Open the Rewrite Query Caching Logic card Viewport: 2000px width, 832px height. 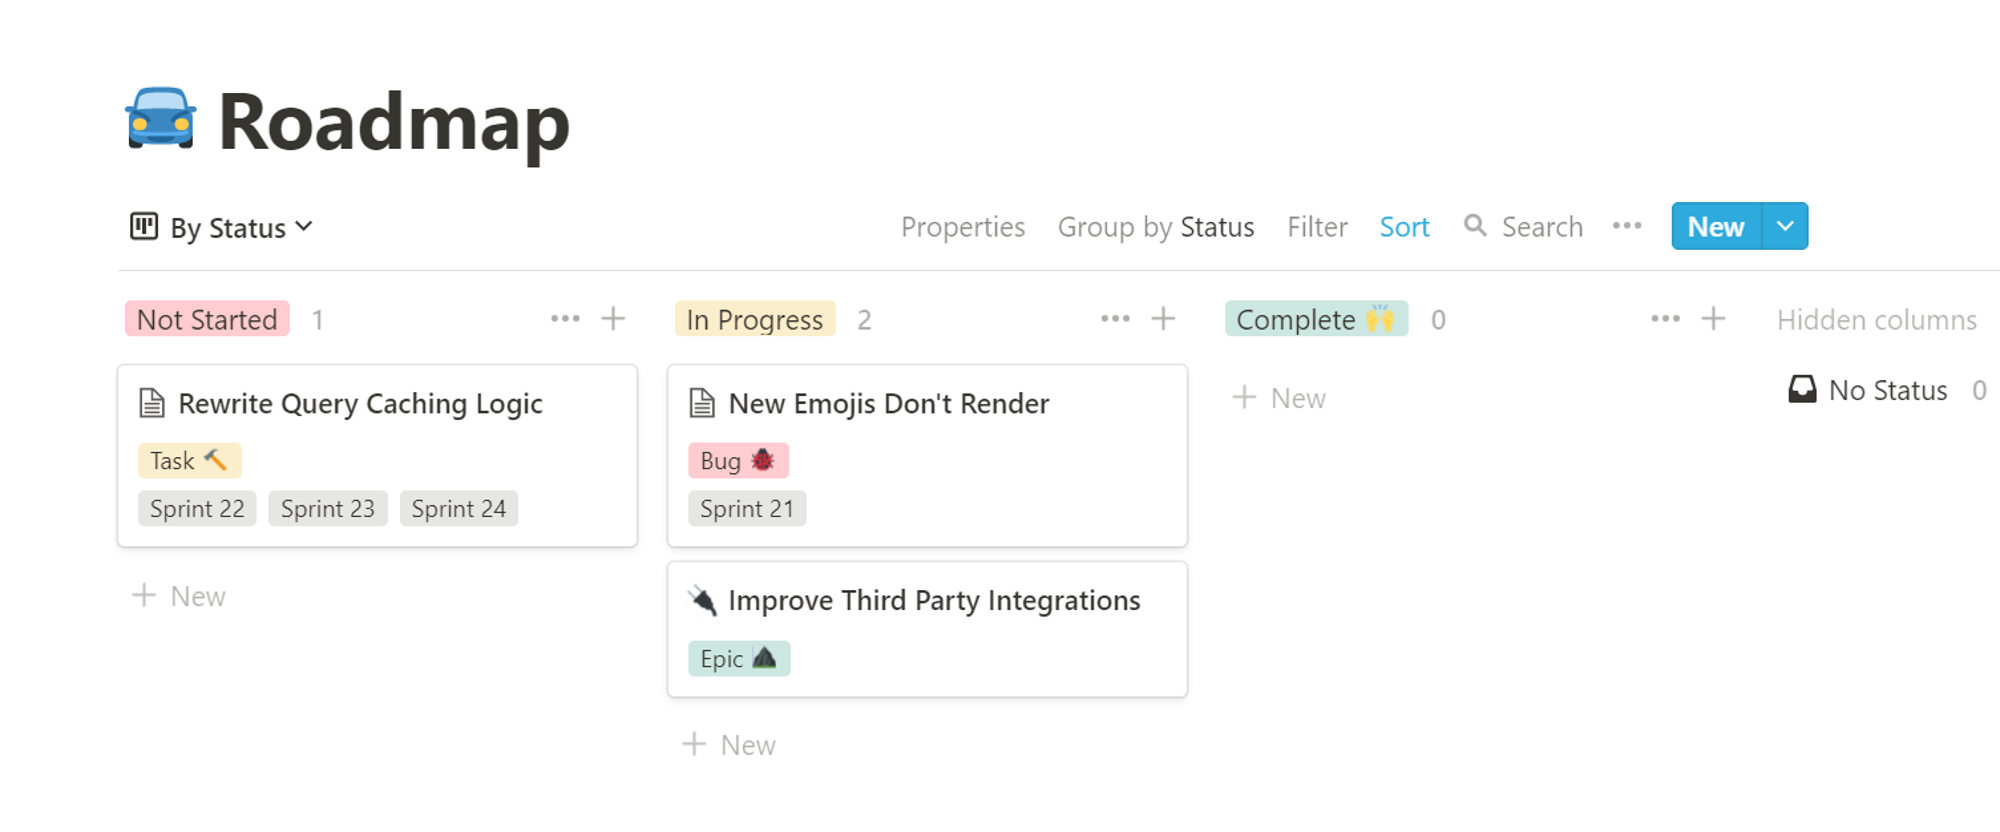click(377, 455)
